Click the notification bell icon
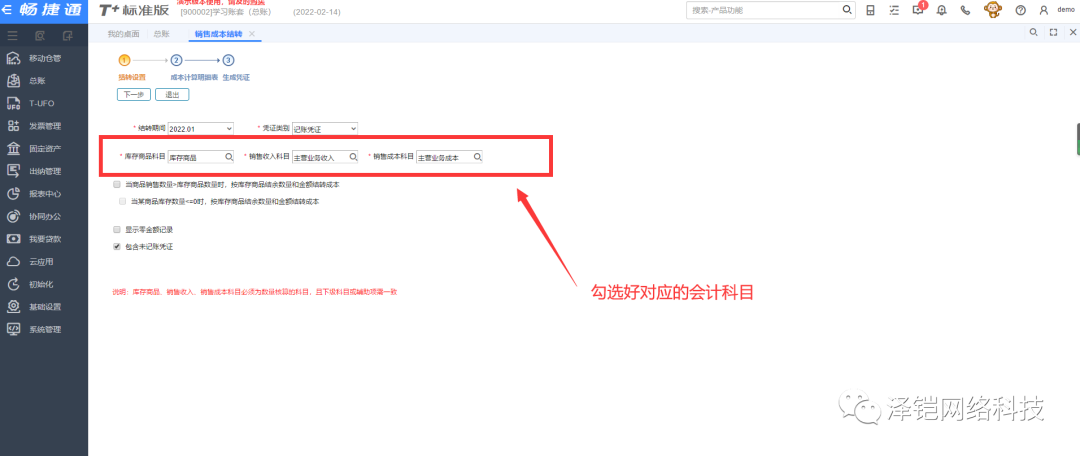This screenshot has height=456, width=1080. 941,10
